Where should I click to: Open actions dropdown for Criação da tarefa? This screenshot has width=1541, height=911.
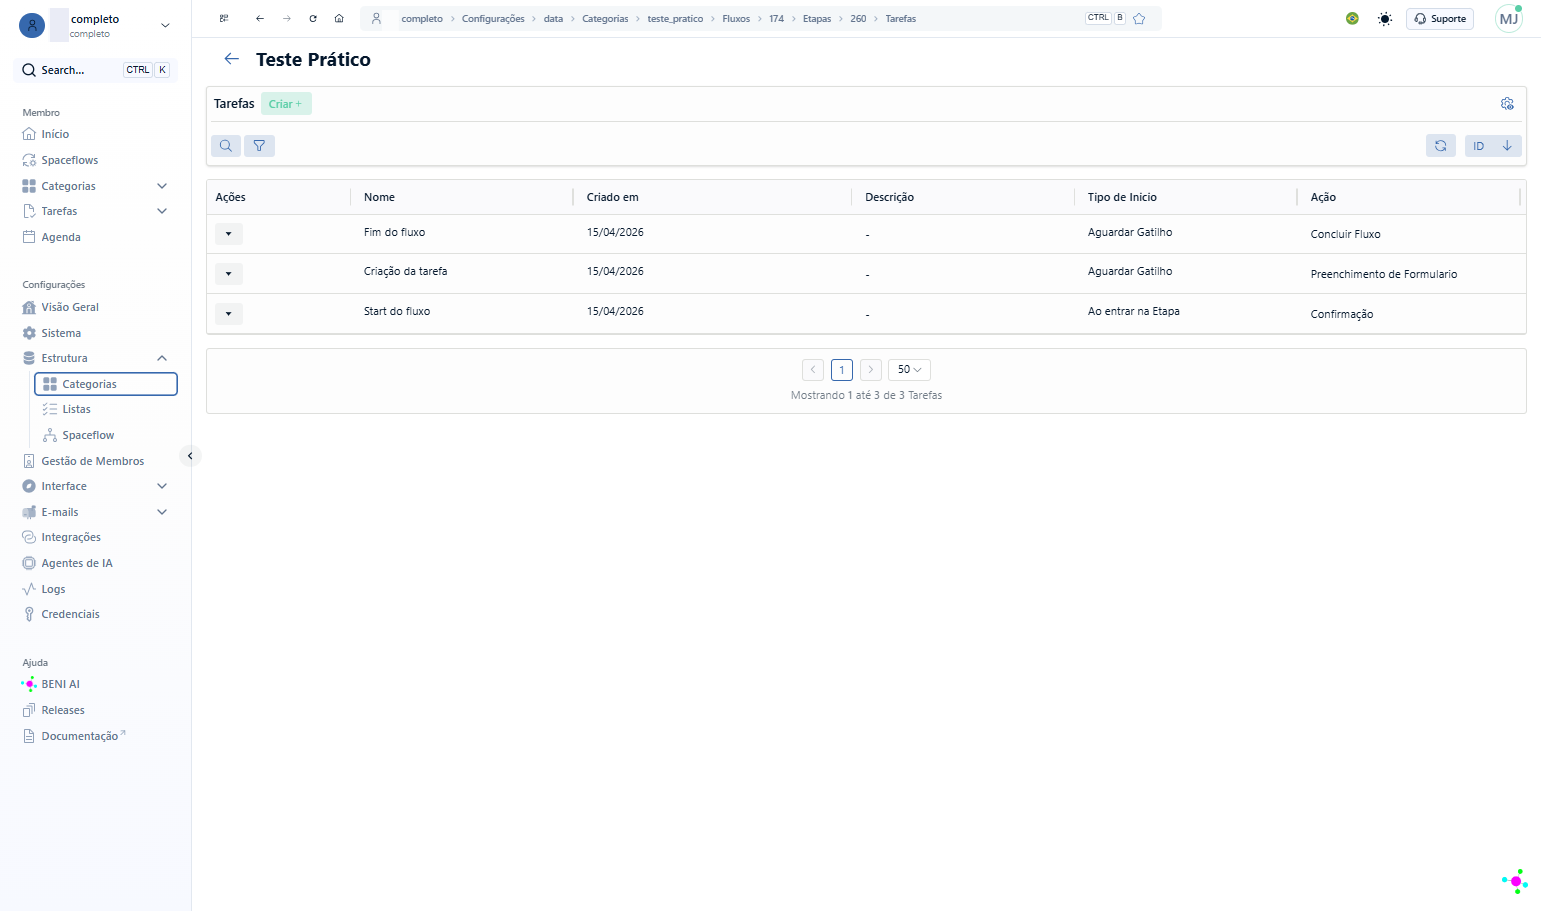229,274
